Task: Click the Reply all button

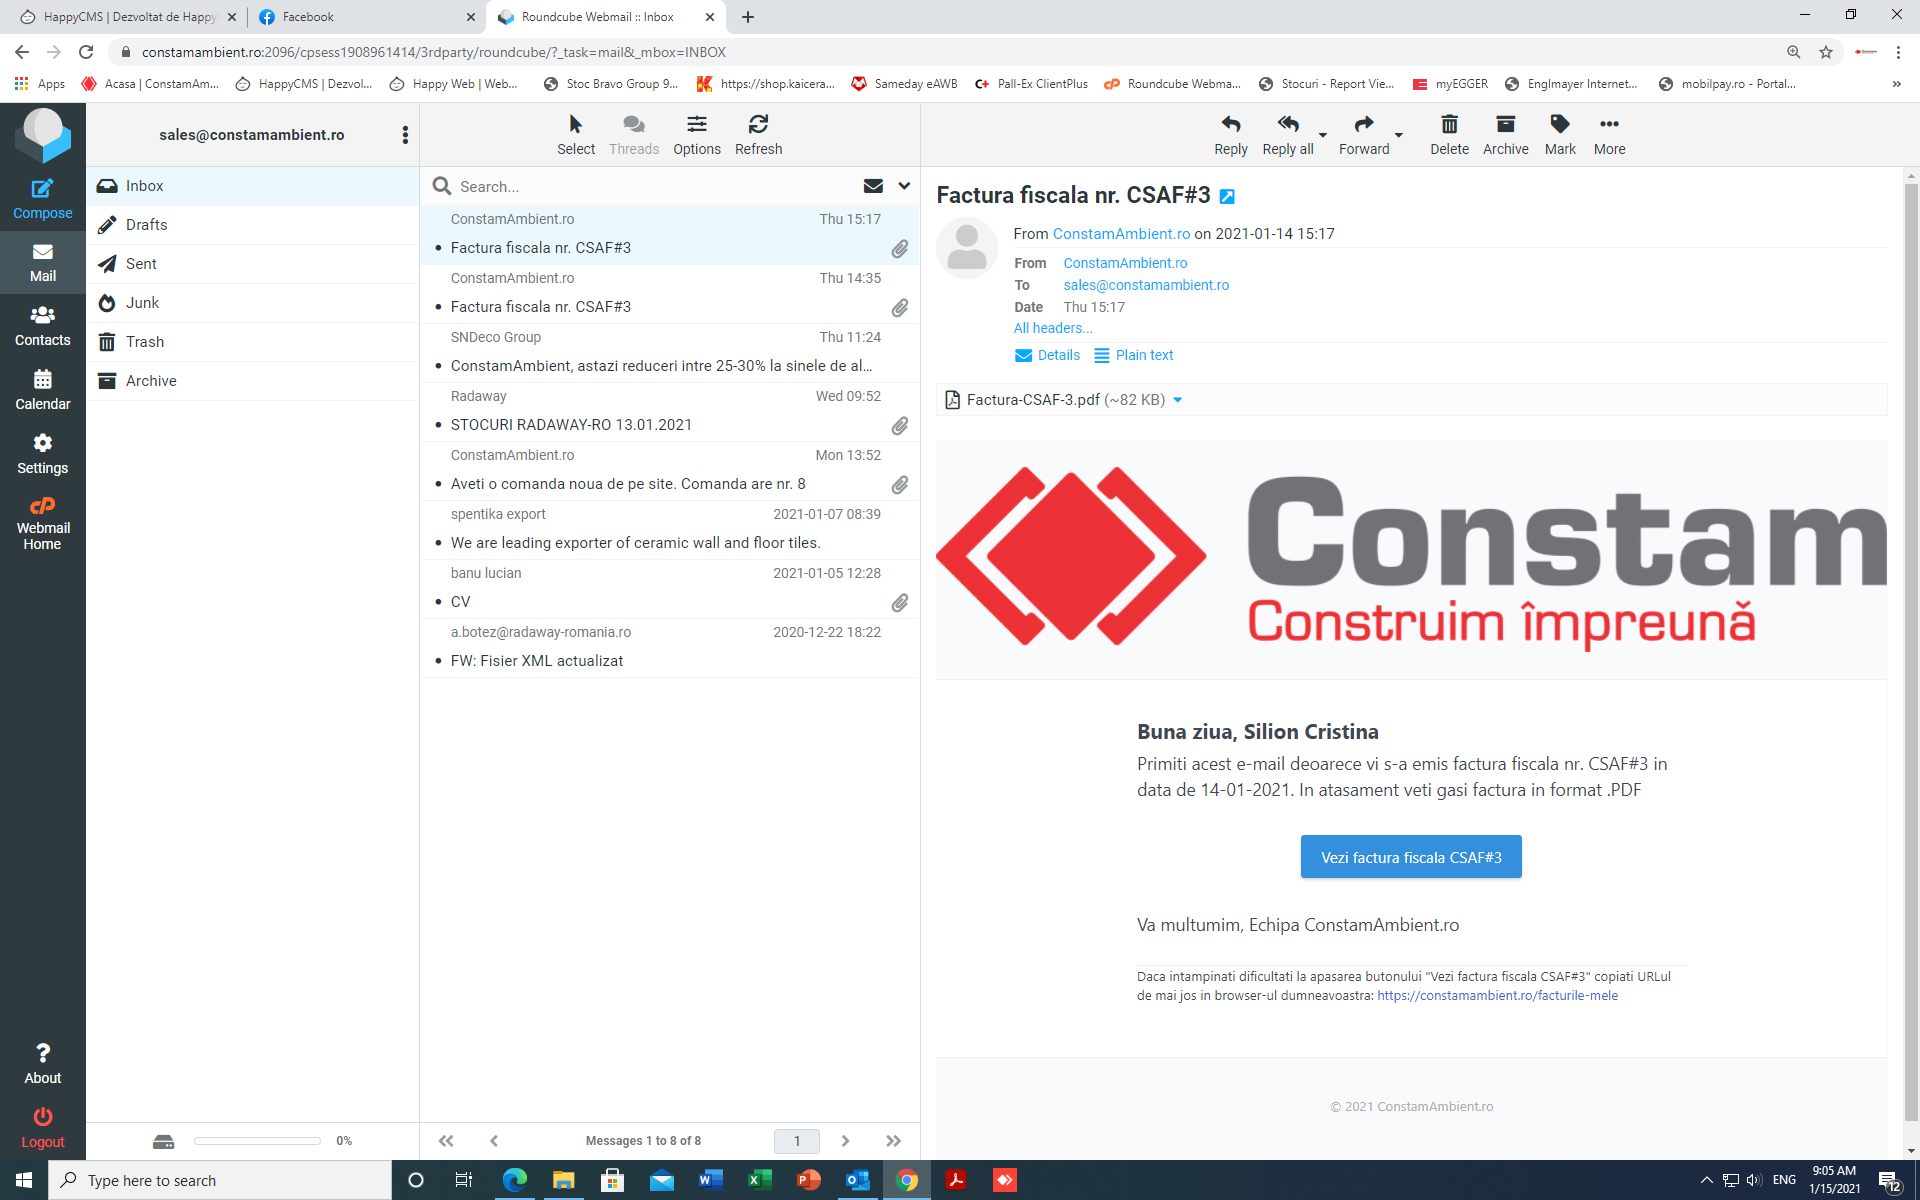Action: click(1288, 135)
